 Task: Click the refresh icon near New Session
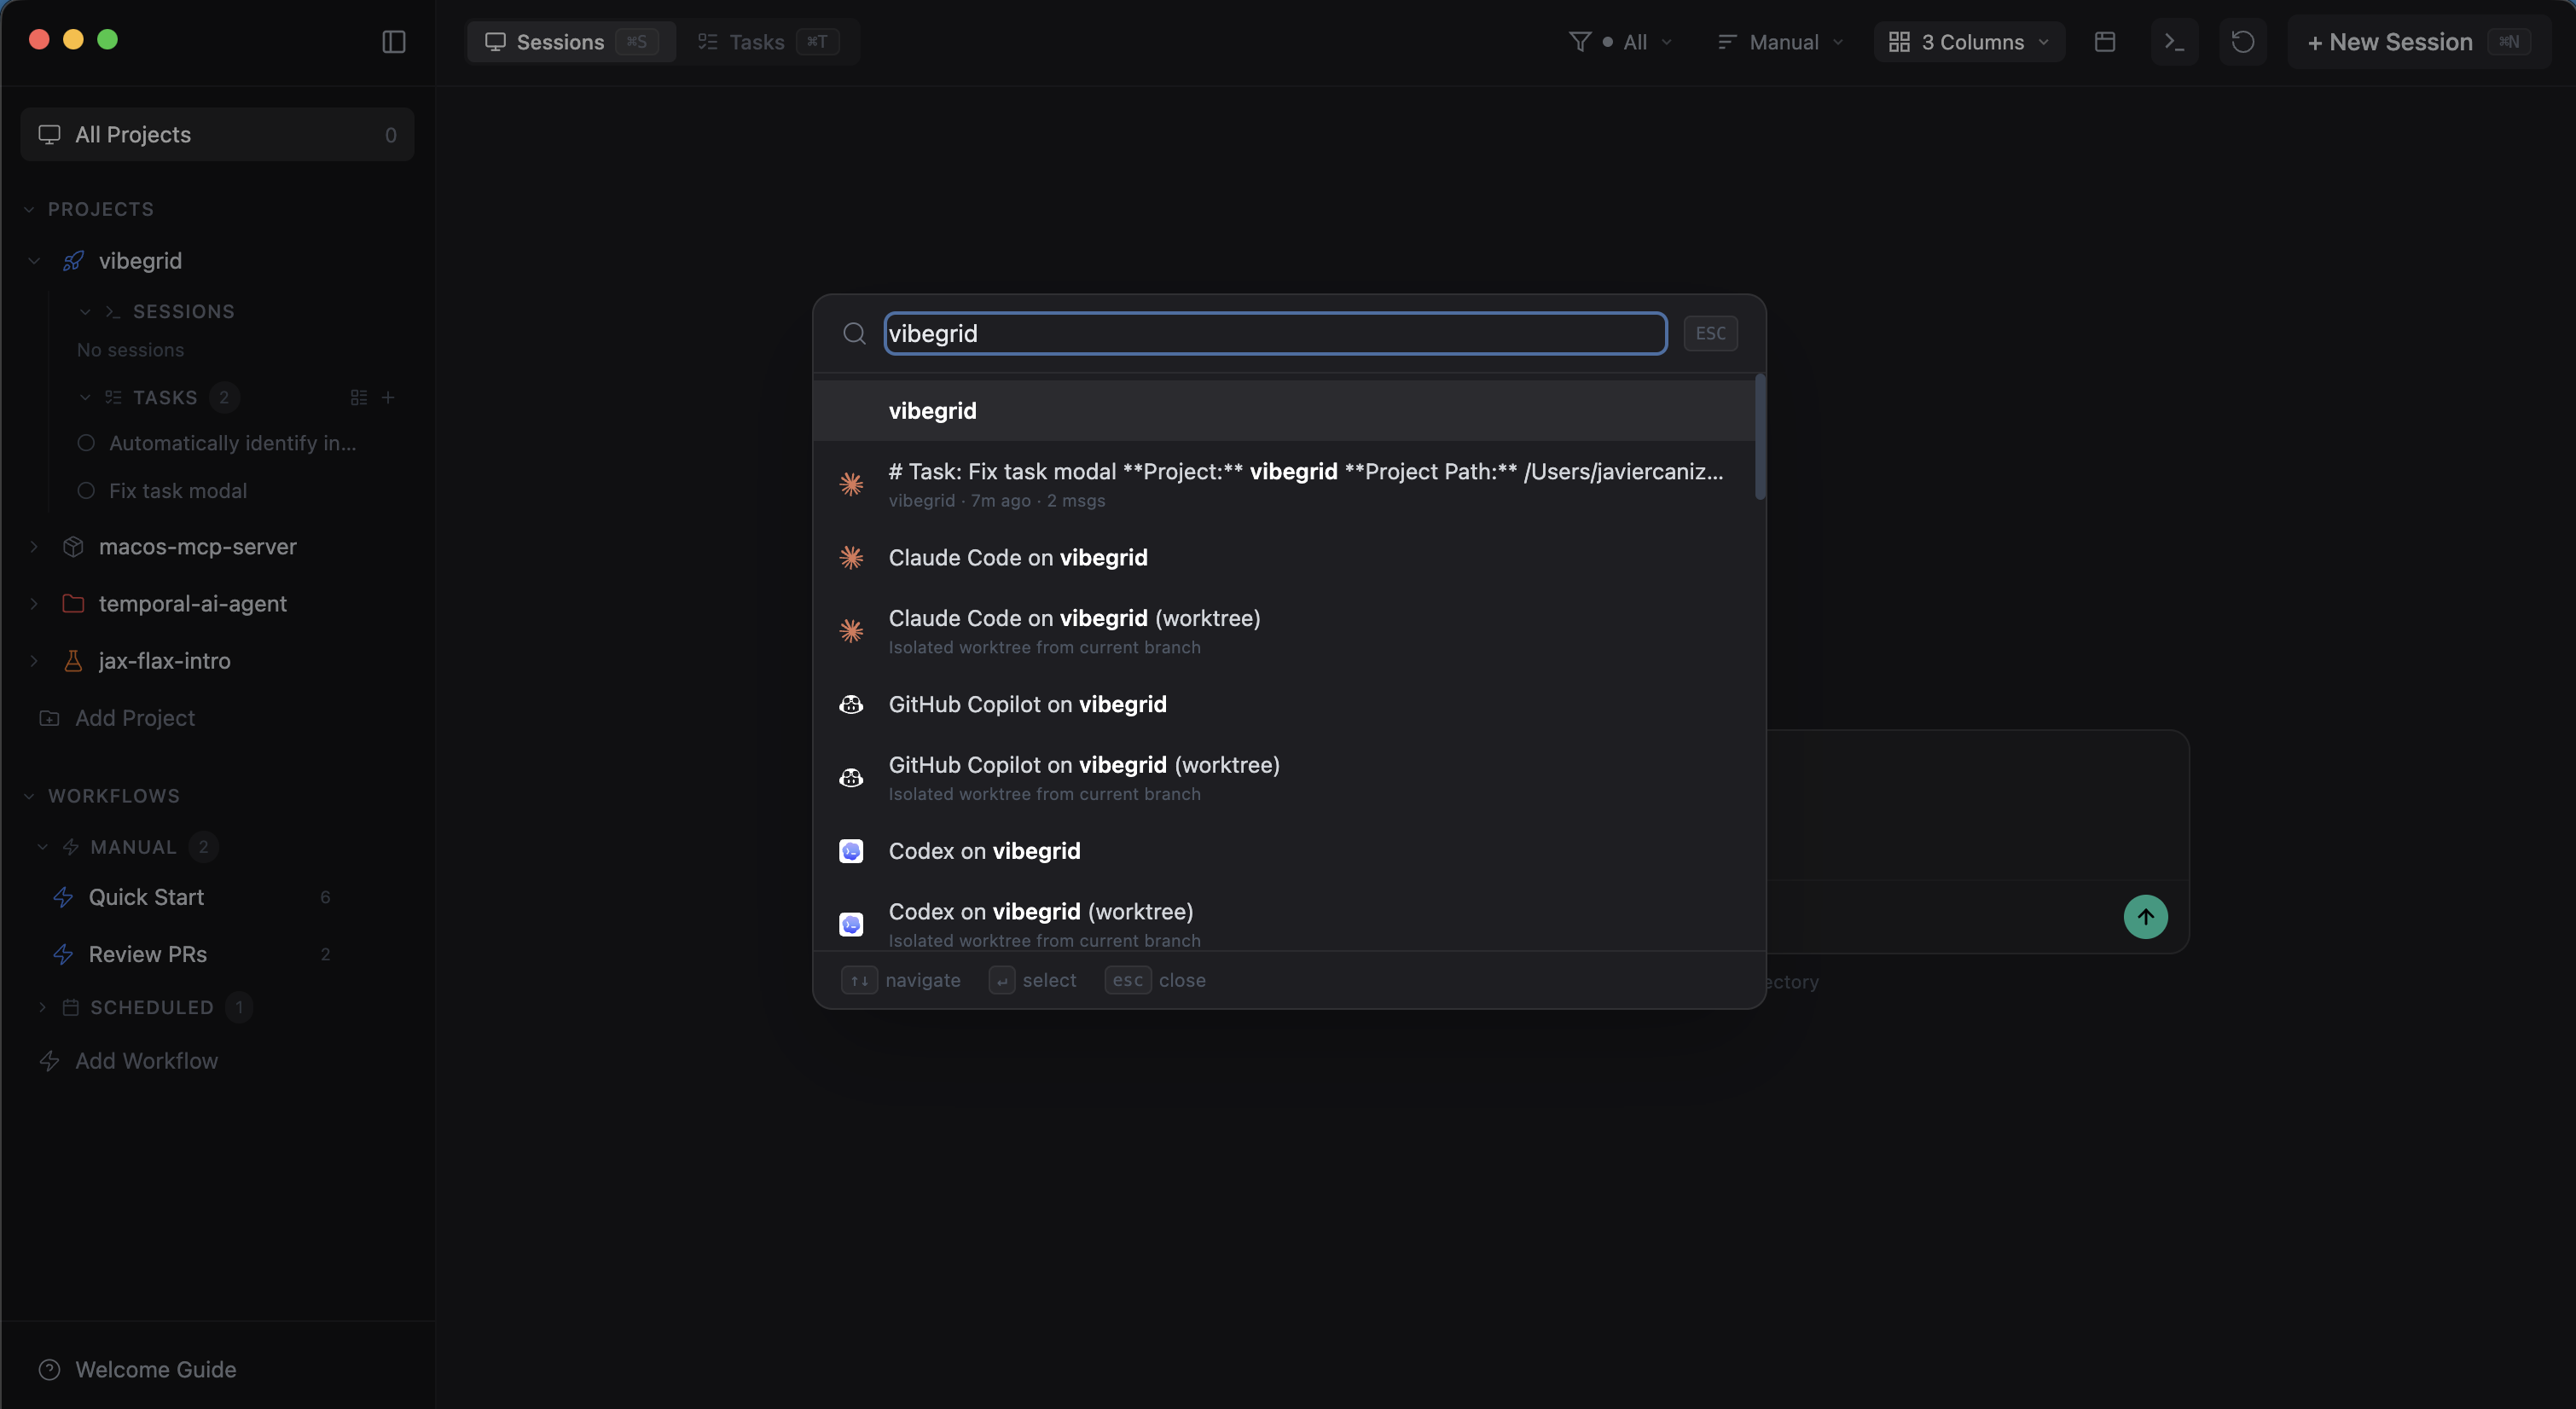(2243, 41)
